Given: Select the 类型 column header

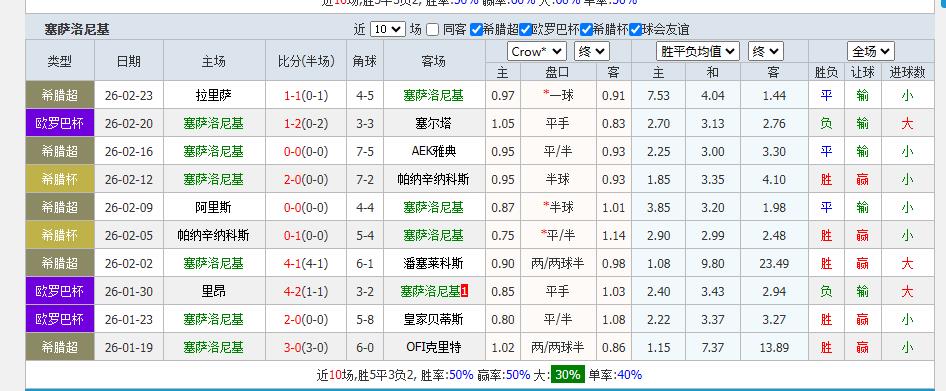Looking at the screenshot, I should (60, 61).
